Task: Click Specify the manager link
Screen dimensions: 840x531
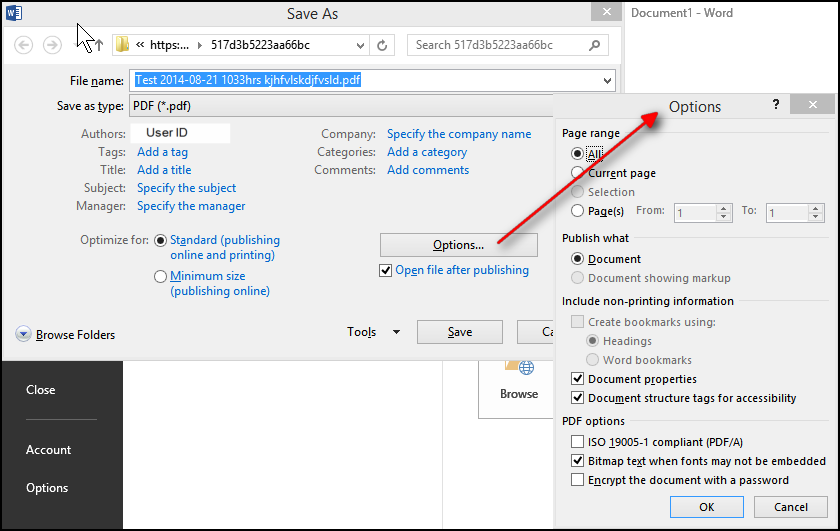Action: tap(191, 206)
